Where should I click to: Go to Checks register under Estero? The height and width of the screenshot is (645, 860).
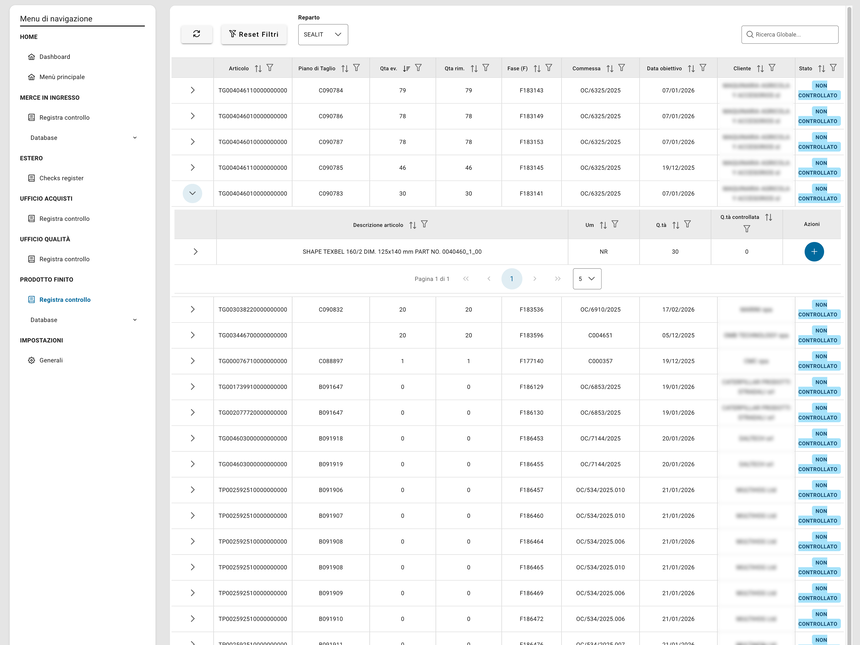[61, 178]
